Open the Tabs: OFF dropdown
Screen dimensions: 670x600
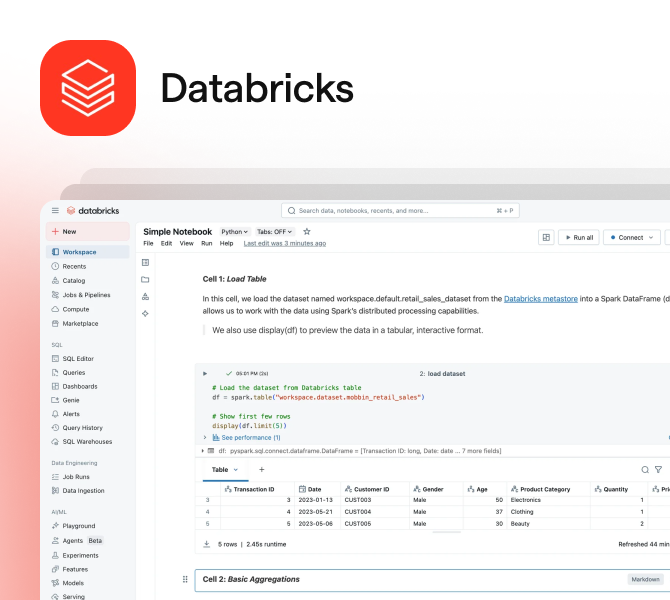(275, 232)
